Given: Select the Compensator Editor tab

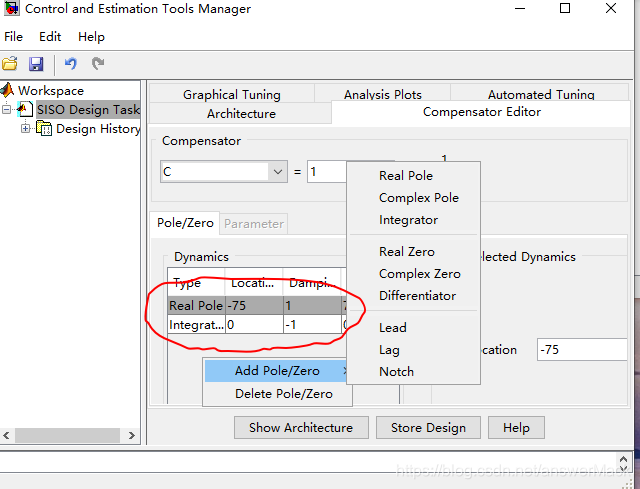Looking at the screenshot, I should (x=482, y=112).
